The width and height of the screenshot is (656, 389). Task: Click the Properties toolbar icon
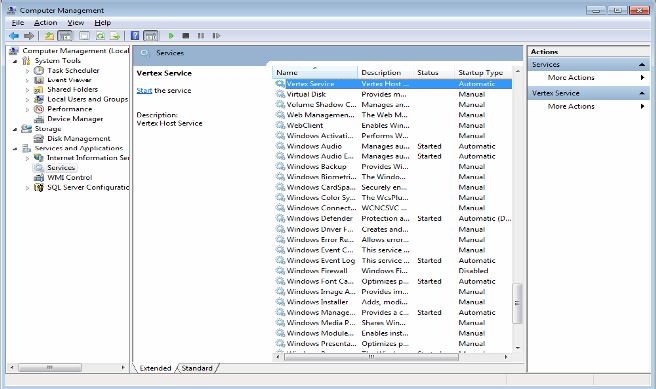(x=85, y=36)
